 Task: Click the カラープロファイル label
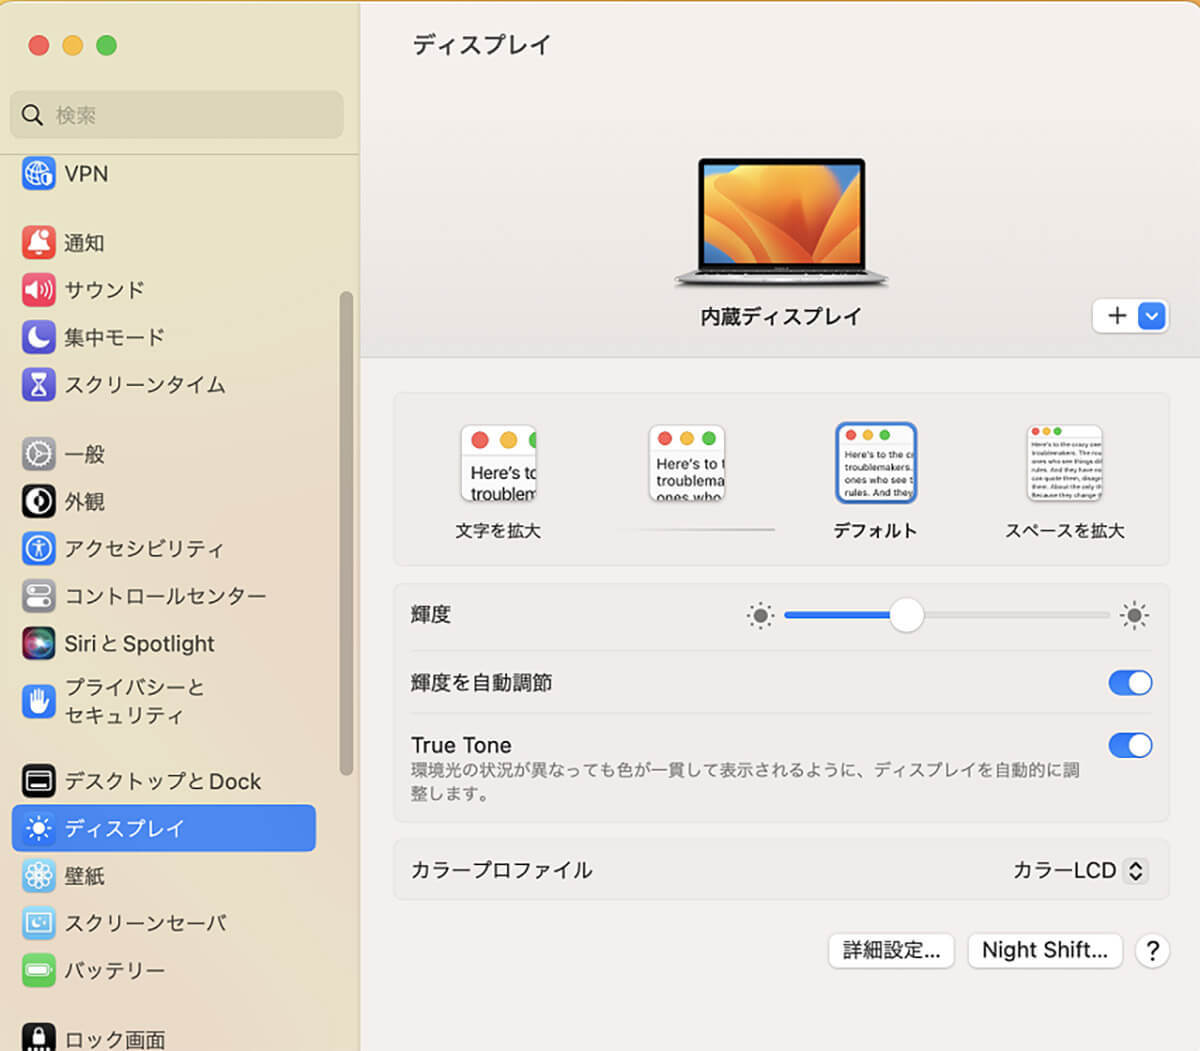pyautogui.click(x=502, y=870)
